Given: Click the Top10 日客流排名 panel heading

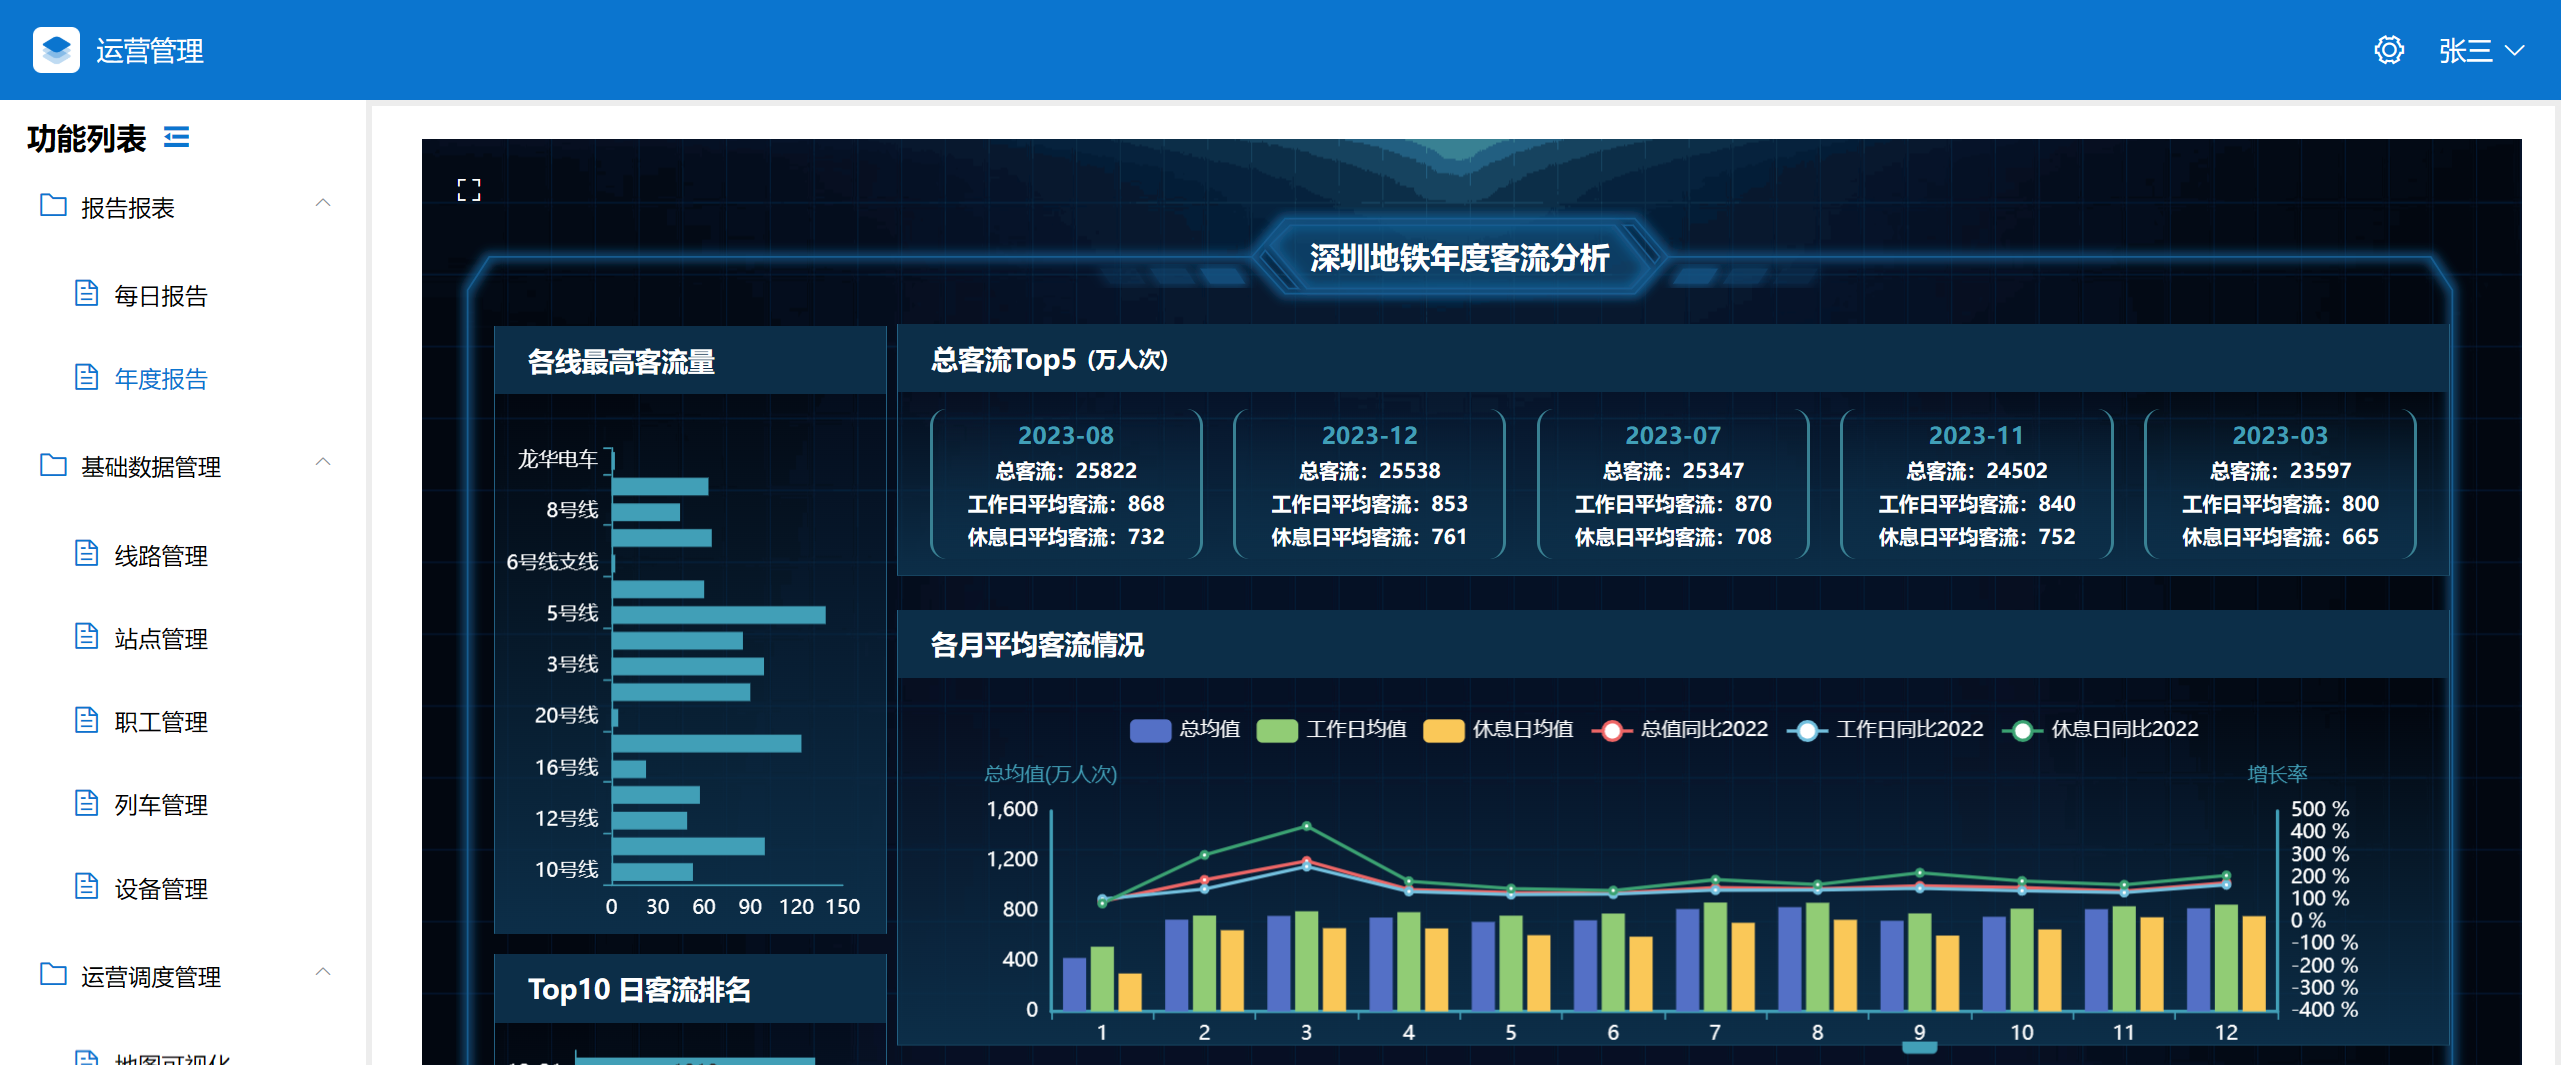Looking at the screenshot, I should pos(639,990).
